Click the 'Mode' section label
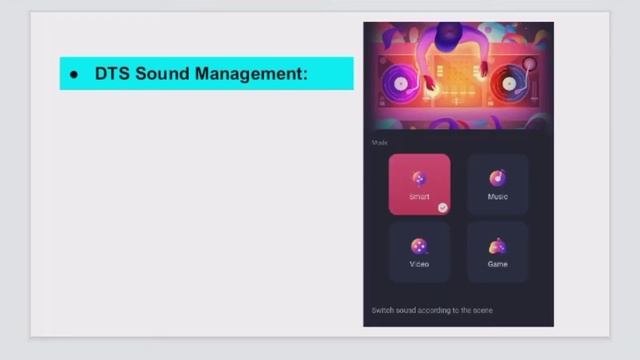 coord(380,142)
